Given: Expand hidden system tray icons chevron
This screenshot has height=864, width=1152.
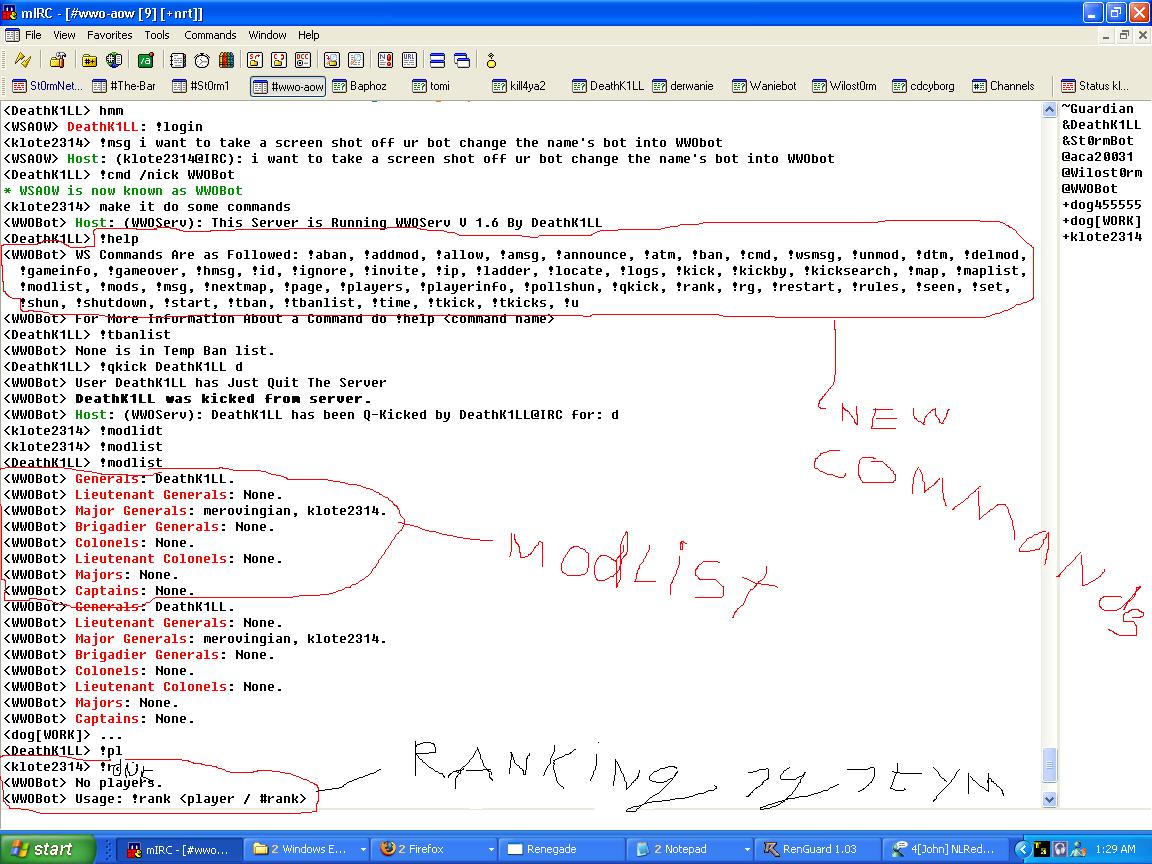Looking at the screenshot, I should (x=1022, y=849).
